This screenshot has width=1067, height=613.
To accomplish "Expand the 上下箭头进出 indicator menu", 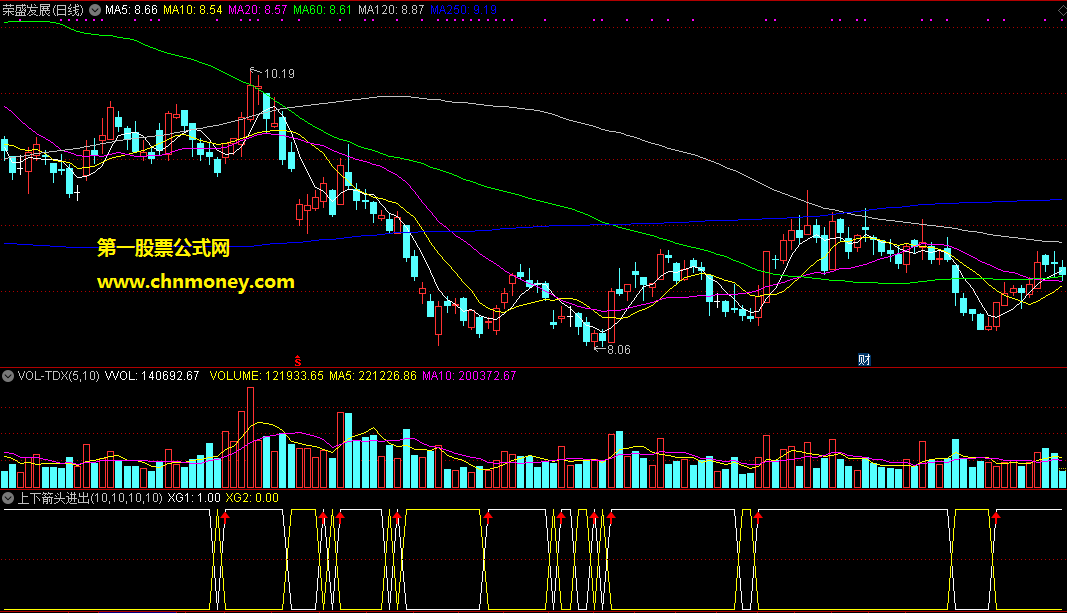I will (x=8, y=498).
